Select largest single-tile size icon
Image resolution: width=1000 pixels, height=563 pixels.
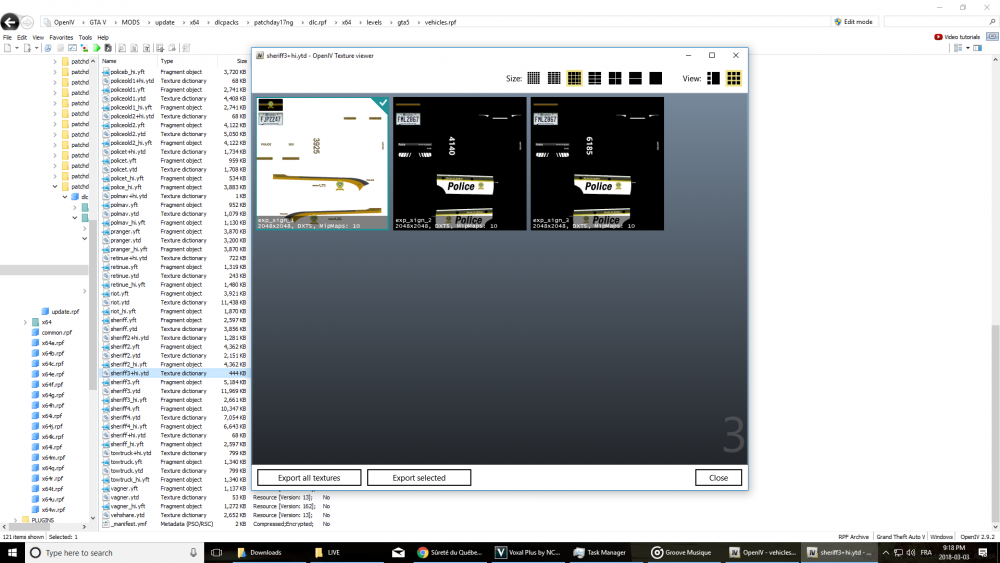pyautogui.click(x=656, y=78)
